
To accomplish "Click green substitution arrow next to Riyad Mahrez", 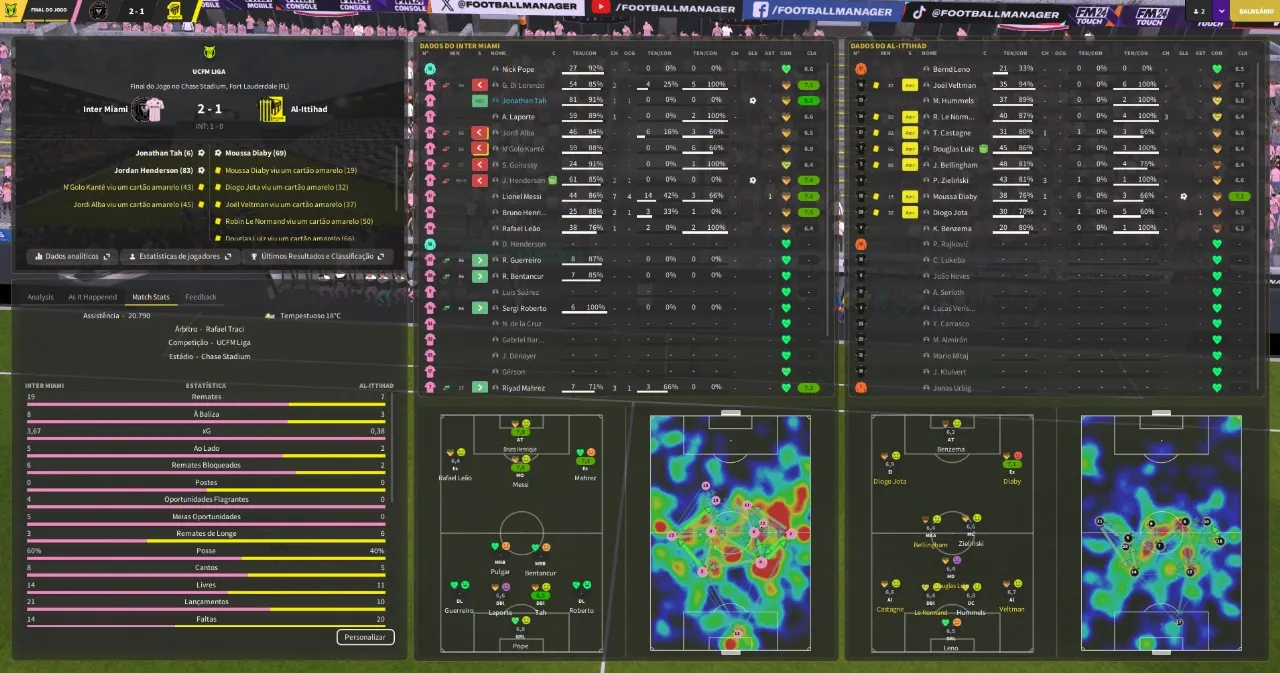I will click(x=479, y=388).
